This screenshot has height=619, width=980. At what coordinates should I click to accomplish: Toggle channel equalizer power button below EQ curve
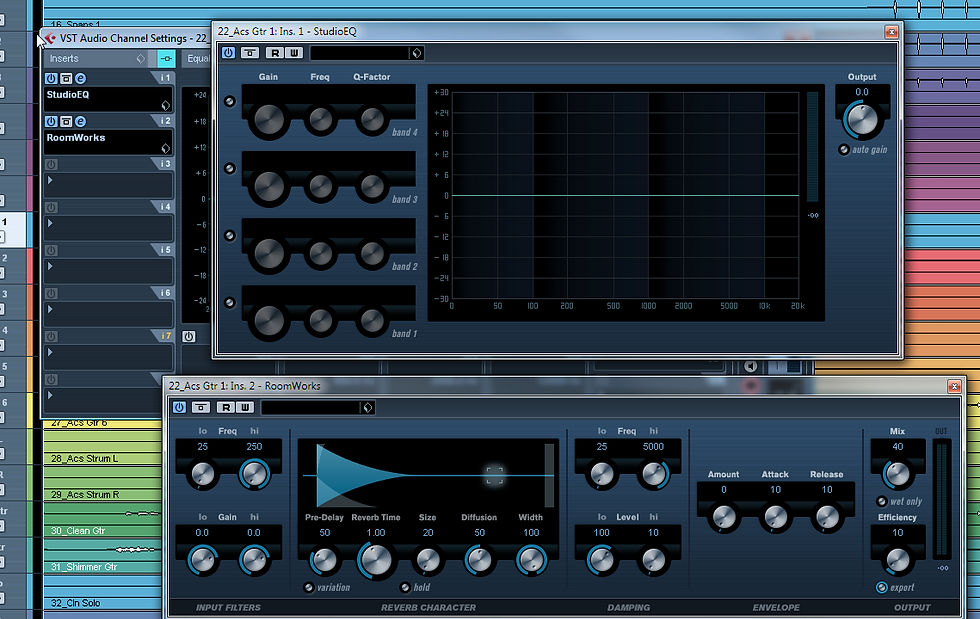(x=189, y=336)
